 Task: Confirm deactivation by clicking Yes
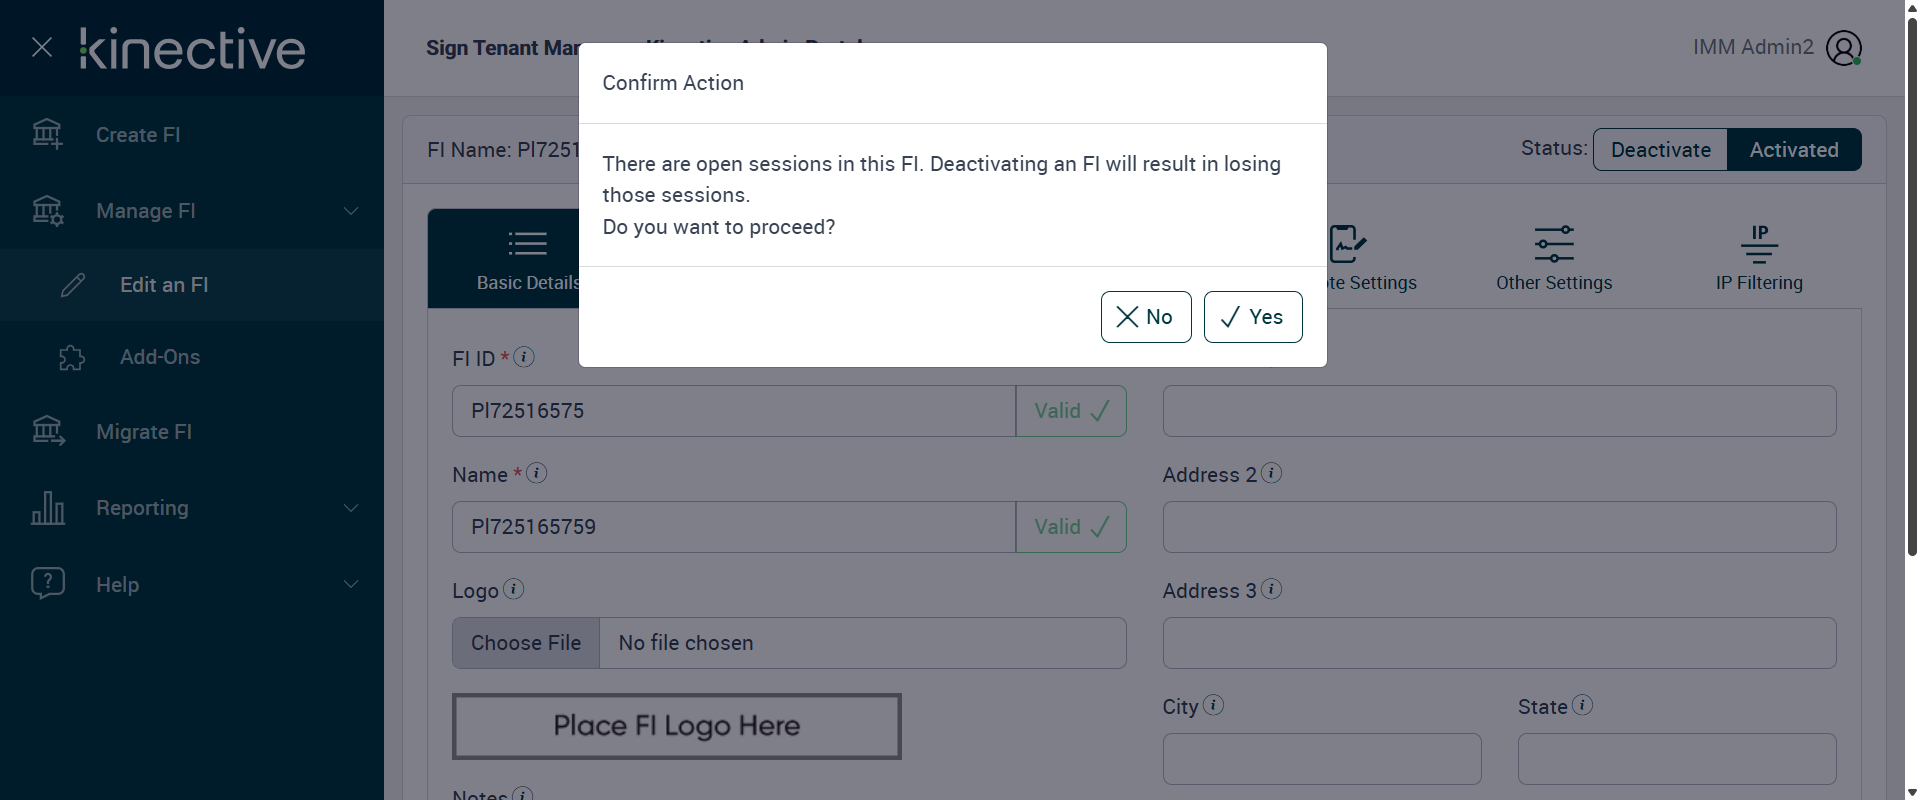pos(1252,317)
